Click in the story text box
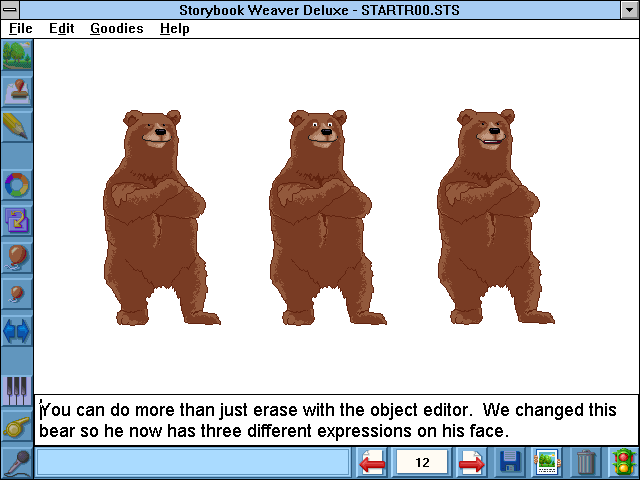640x480 pixels. 337,420
